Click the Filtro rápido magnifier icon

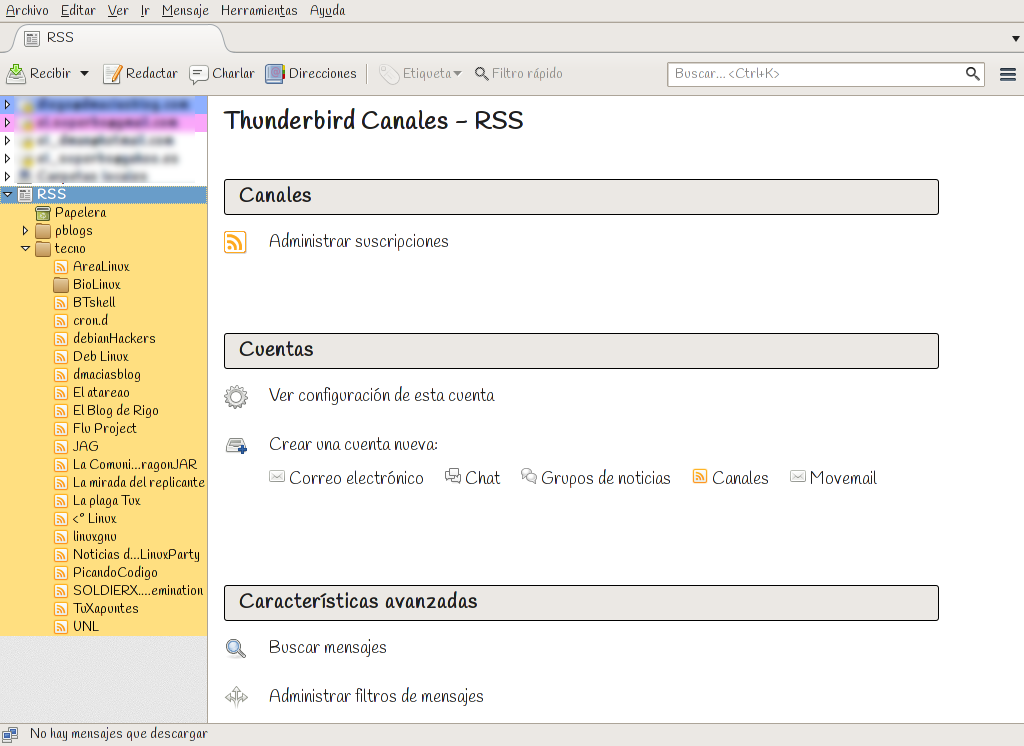click(x=481, y=74)
